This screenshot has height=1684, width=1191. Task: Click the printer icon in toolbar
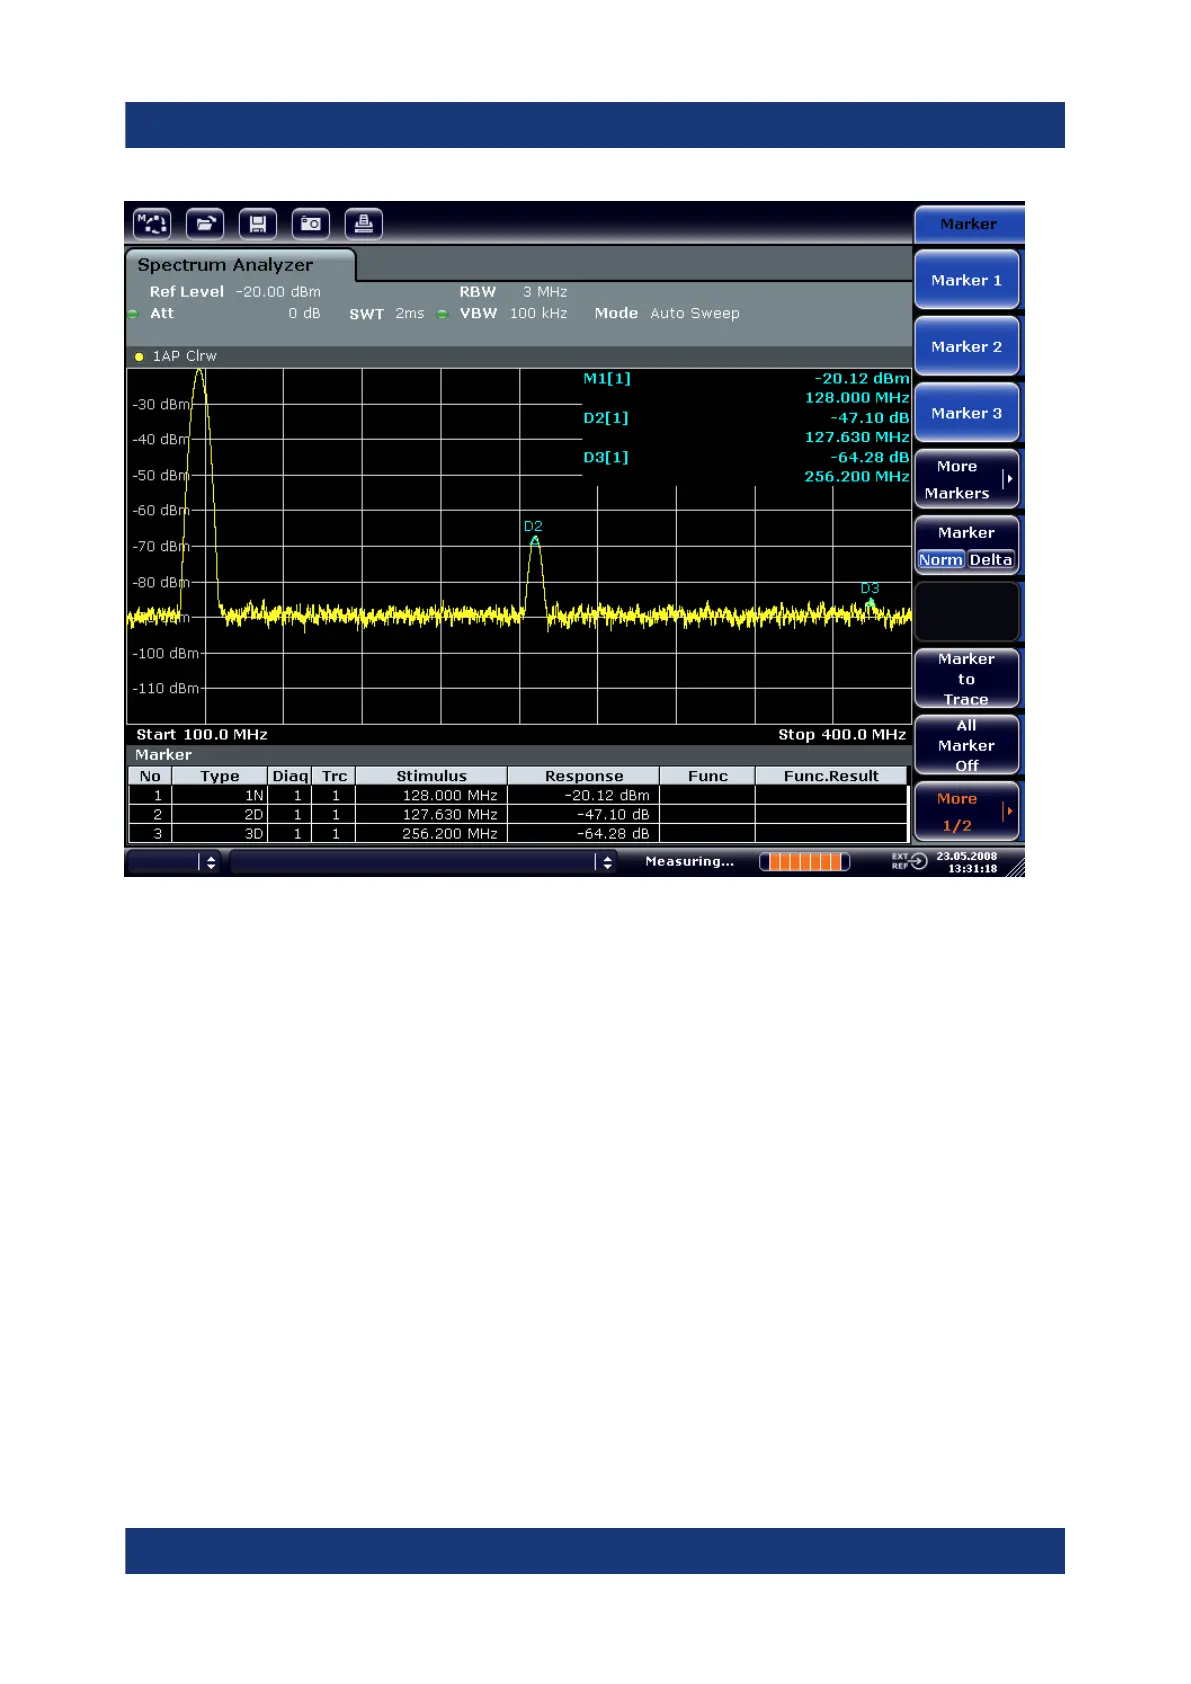click(363, 224)
